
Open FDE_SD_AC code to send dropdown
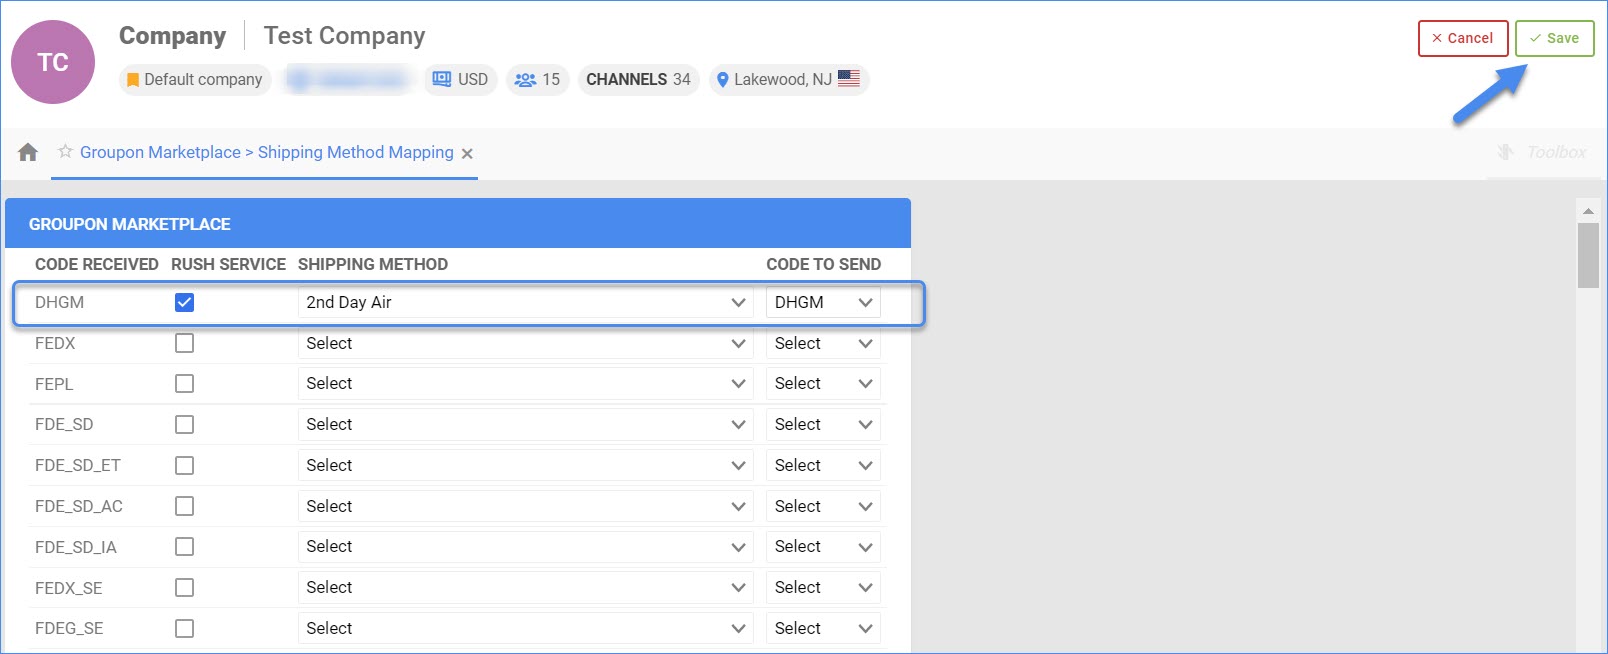click(823, 506)
